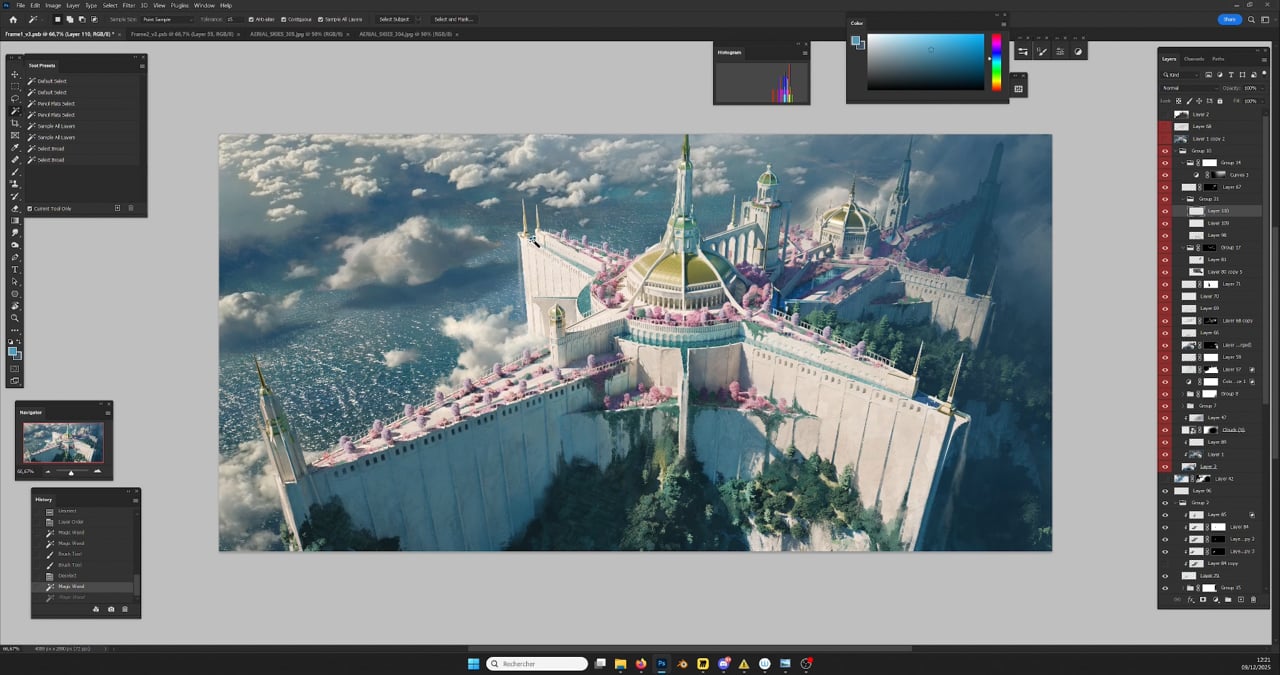1280x675 pixels.
Task: Select the Zoom tool
Action: [x=14, y=318]
